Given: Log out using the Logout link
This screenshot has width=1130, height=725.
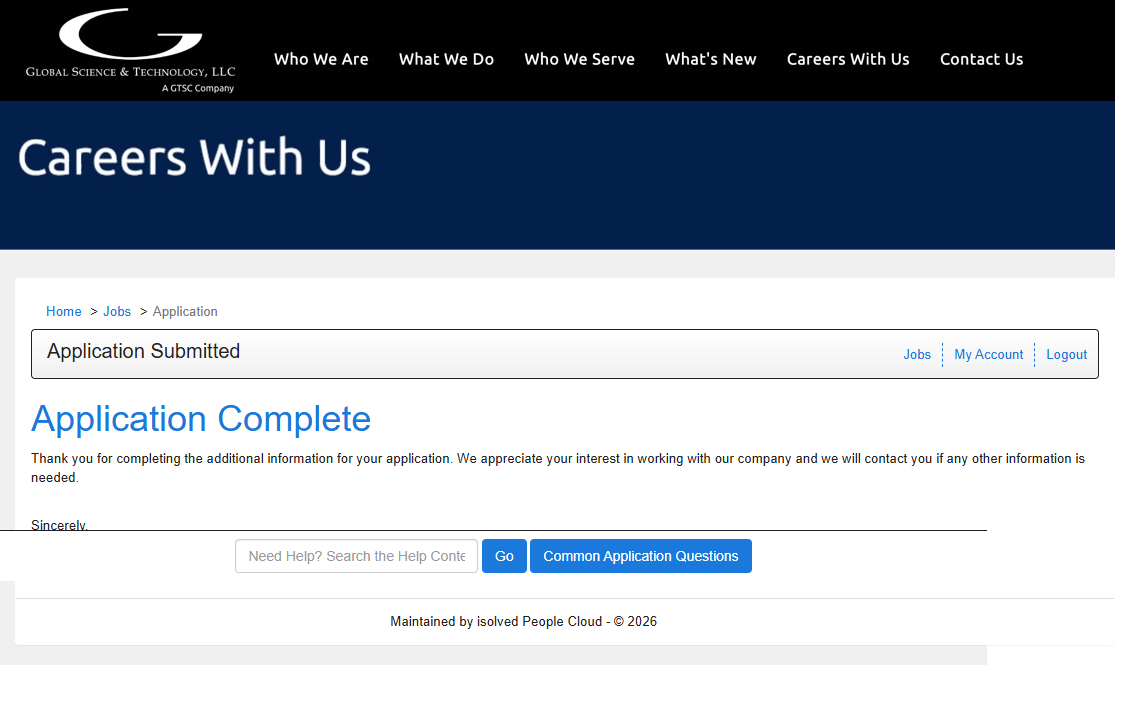Looking at the screenshot, I should coord(1066,354).
